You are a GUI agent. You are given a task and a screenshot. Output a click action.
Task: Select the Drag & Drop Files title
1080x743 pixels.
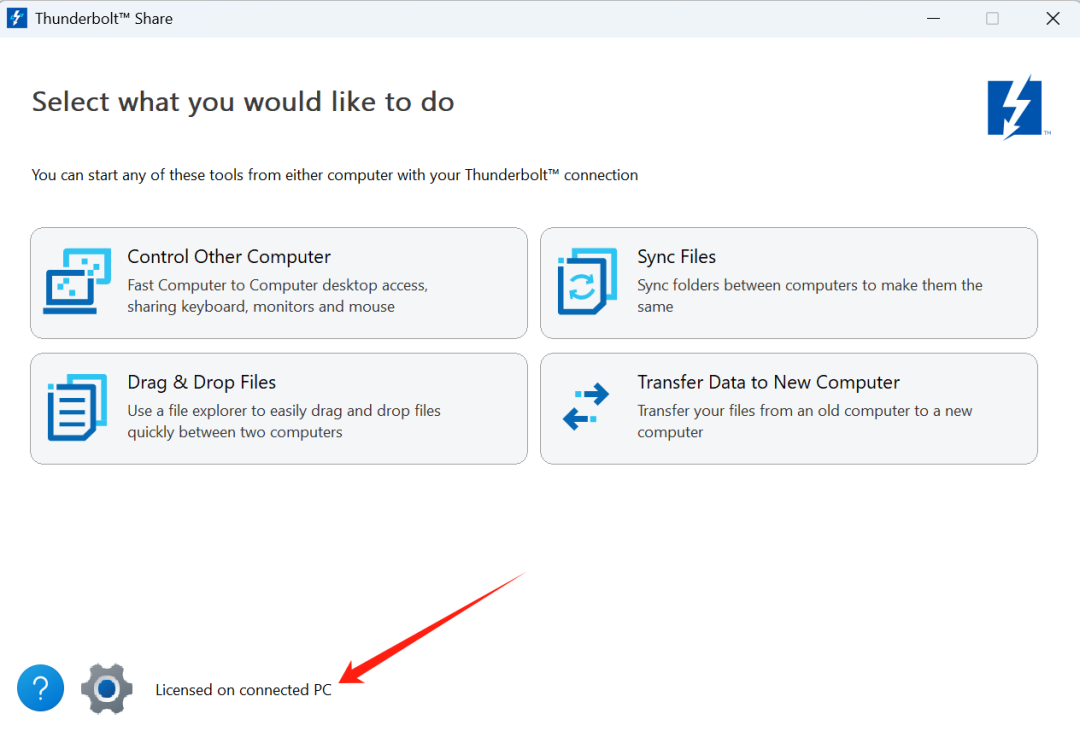tap(202, 382)
